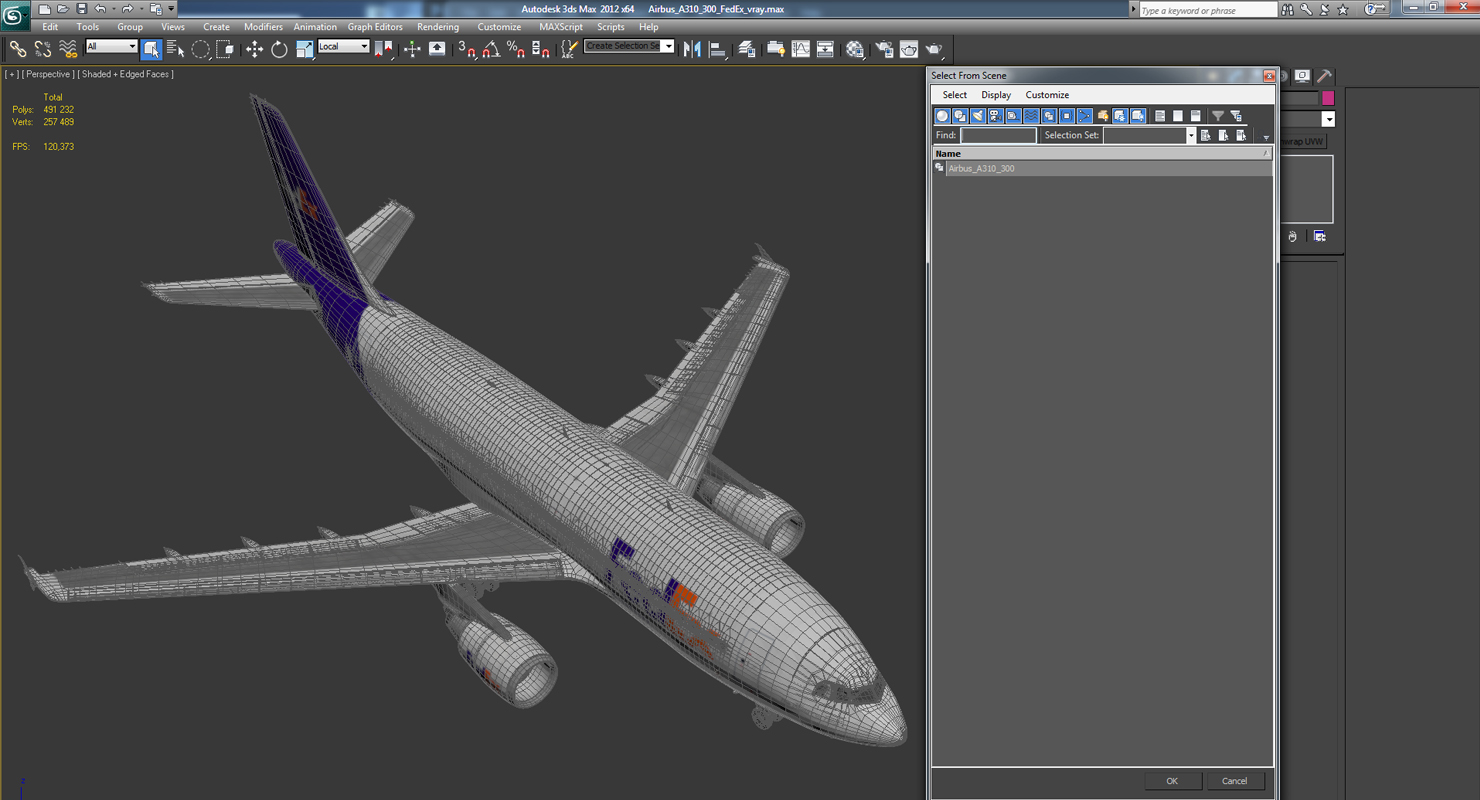Activate Select and Rotate tool

click(x=280, y=48)
